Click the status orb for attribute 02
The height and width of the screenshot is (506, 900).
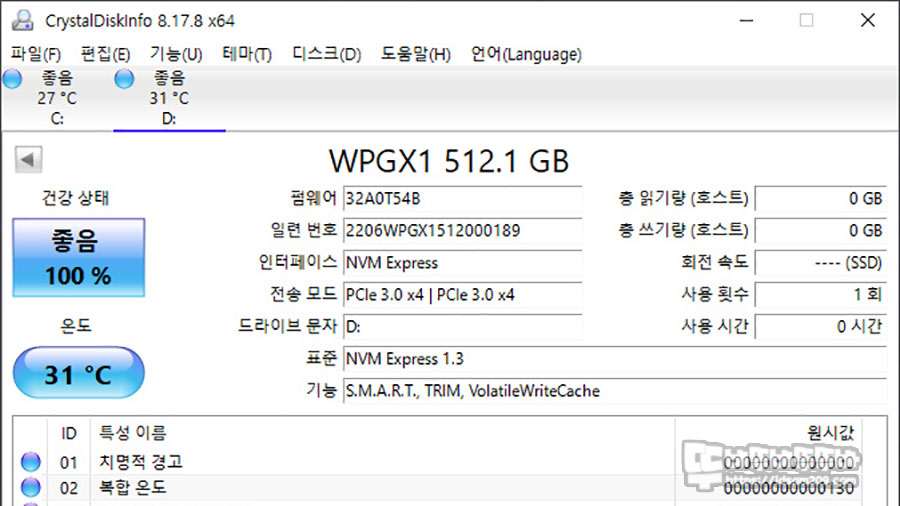pos(31,488)
